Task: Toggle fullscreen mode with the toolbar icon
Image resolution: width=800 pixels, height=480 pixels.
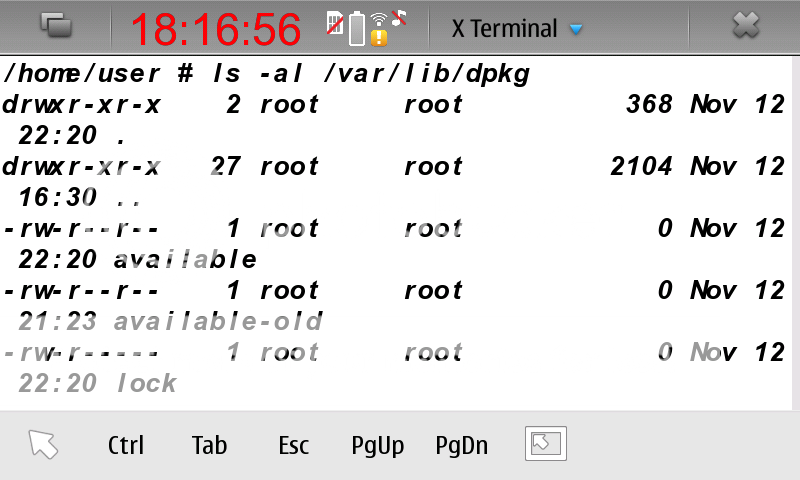Action: (x=546, y=444)
